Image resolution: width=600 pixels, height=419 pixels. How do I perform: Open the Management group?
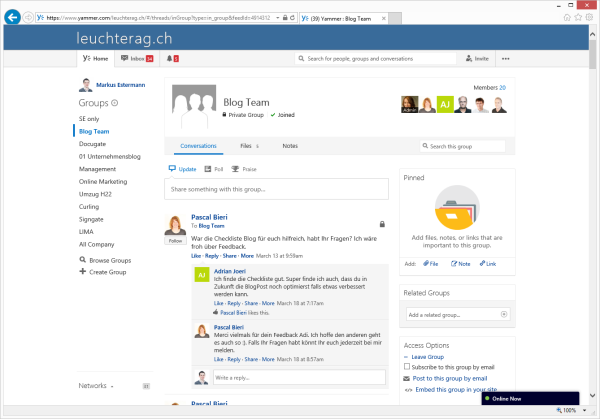click(x=97, y=169)
